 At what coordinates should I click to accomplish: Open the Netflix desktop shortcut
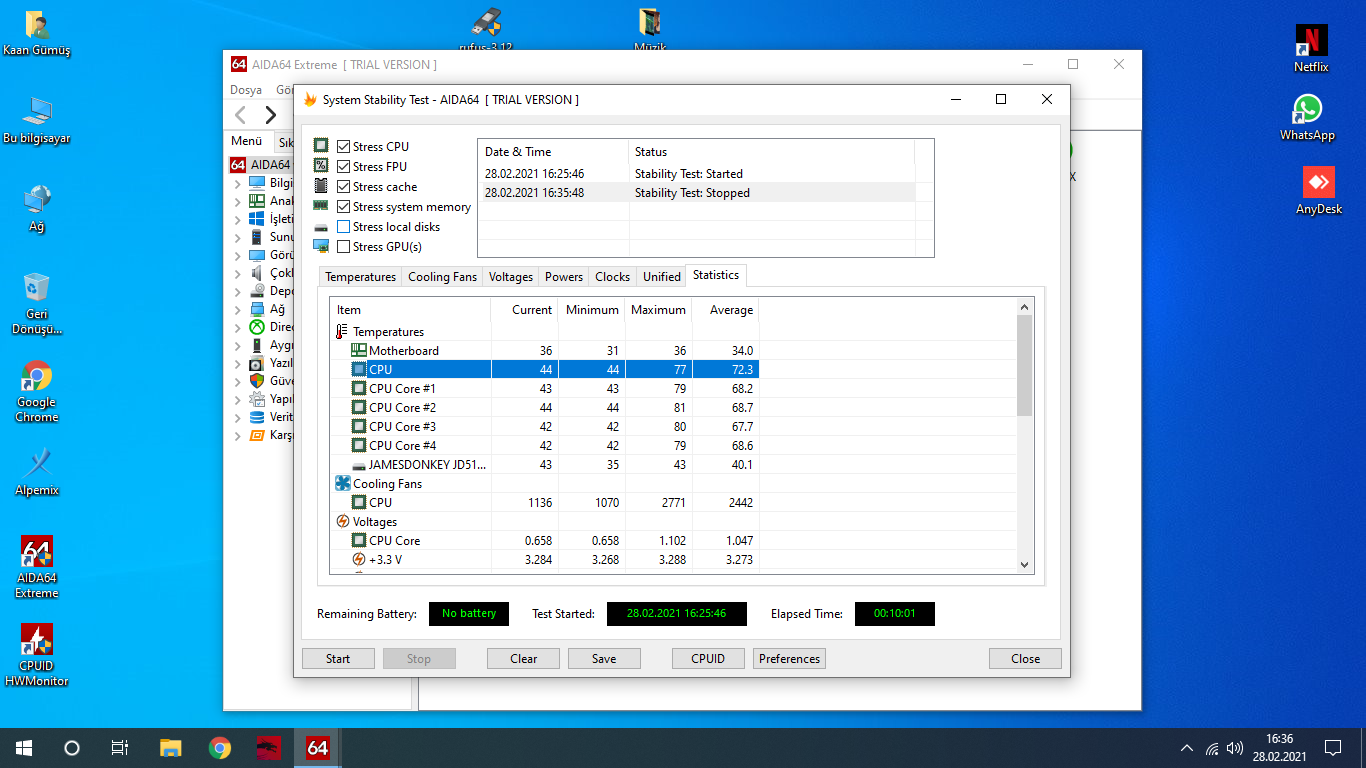[1311, 48]
